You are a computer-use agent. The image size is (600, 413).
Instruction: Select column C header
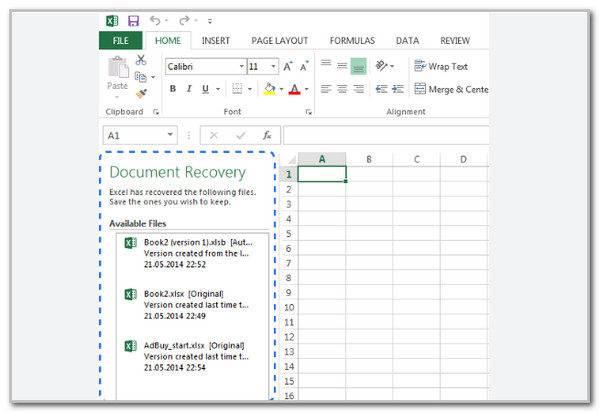point(417,159)
